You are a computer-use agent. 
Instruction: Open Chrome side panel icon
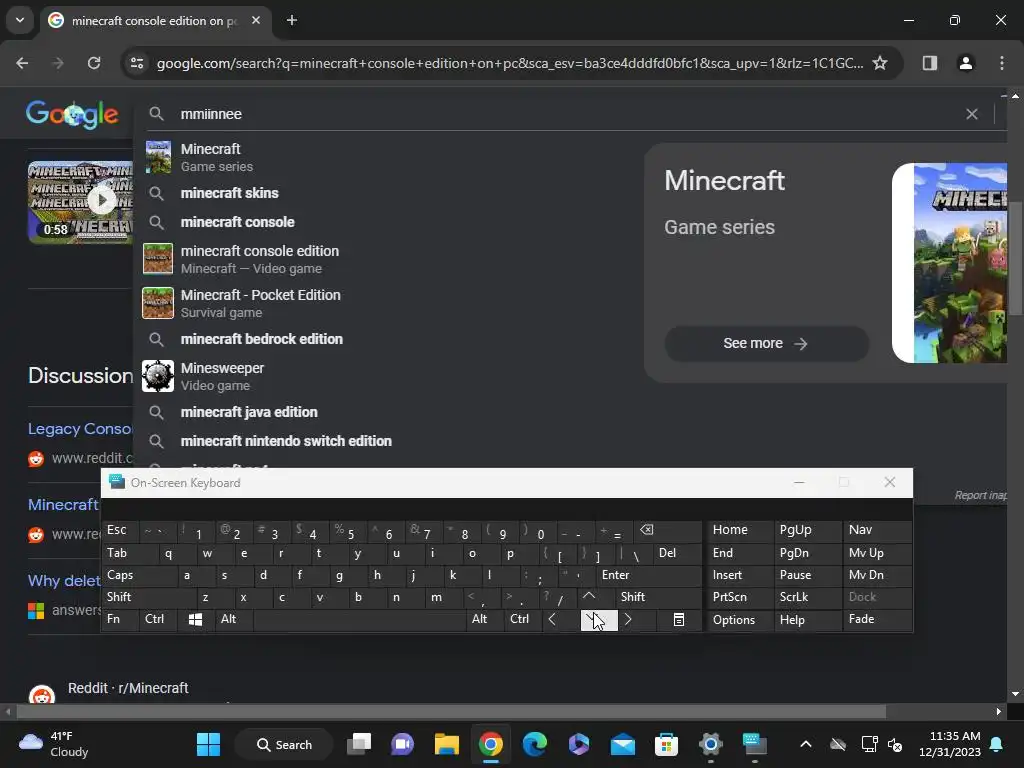(929, 63)
